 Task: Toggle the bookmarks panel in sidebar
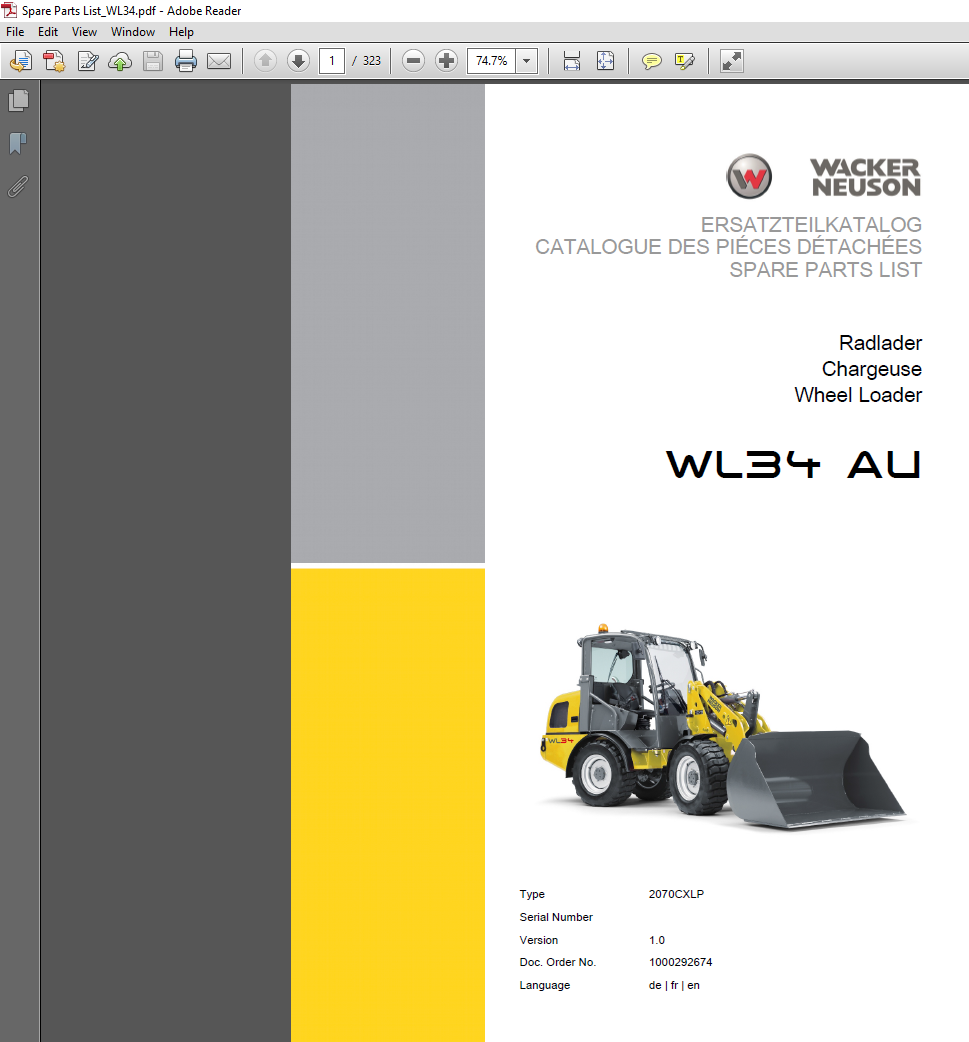pos(18,144)
